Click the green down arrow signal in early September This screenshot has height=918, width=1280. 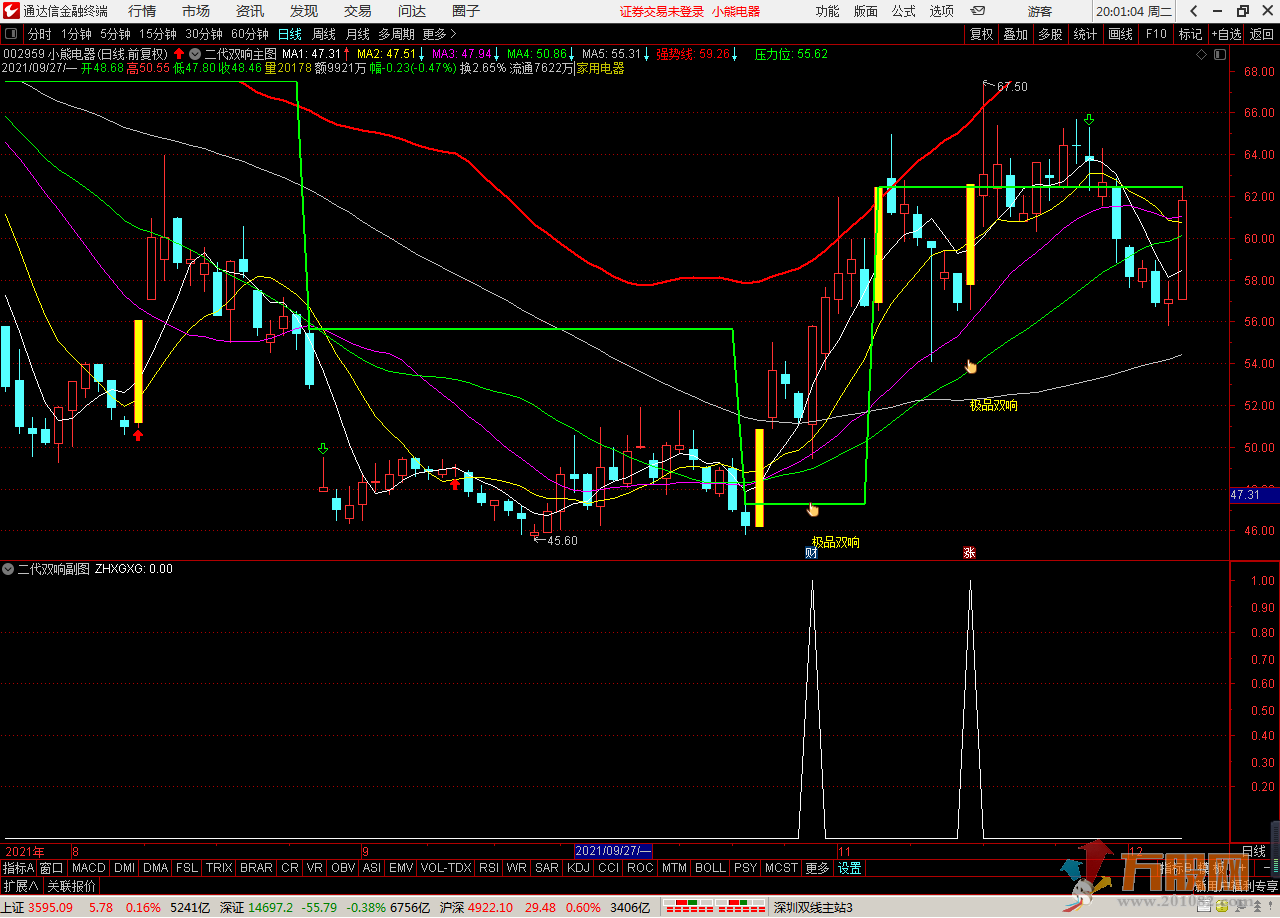323,448
